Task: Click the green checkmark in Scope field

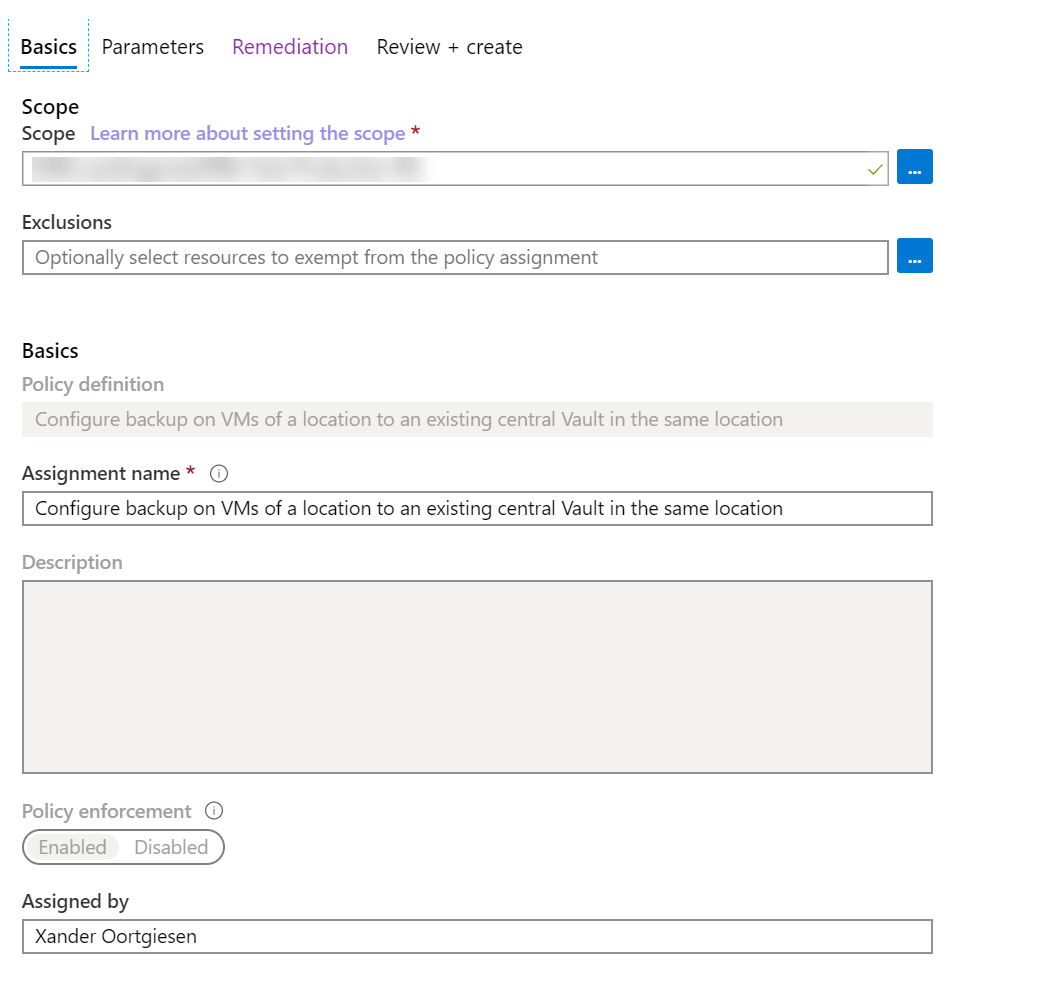Action: click(x=875, y=169)
